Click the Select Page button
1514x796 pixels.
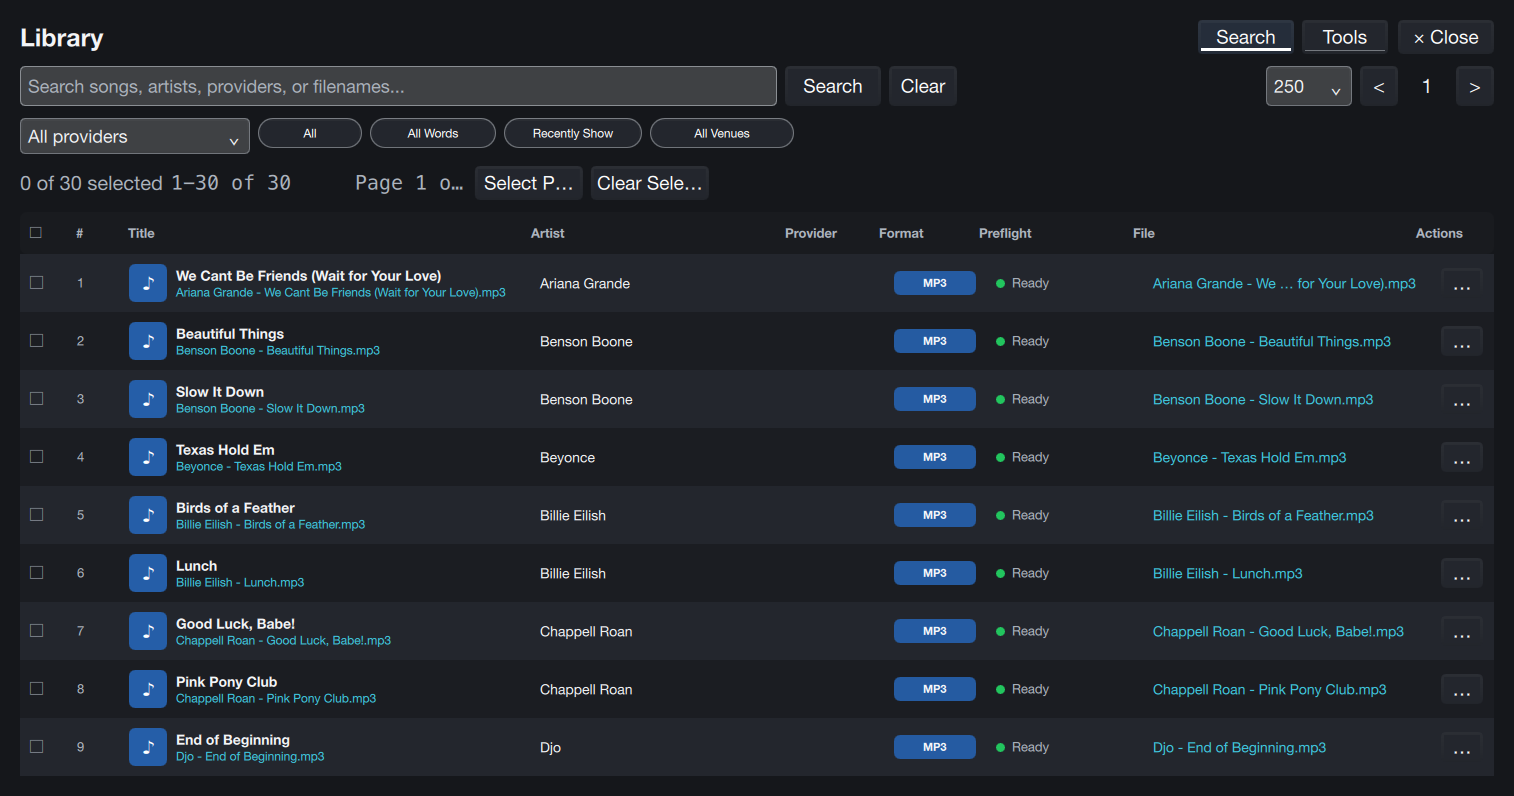pos(529,183)
